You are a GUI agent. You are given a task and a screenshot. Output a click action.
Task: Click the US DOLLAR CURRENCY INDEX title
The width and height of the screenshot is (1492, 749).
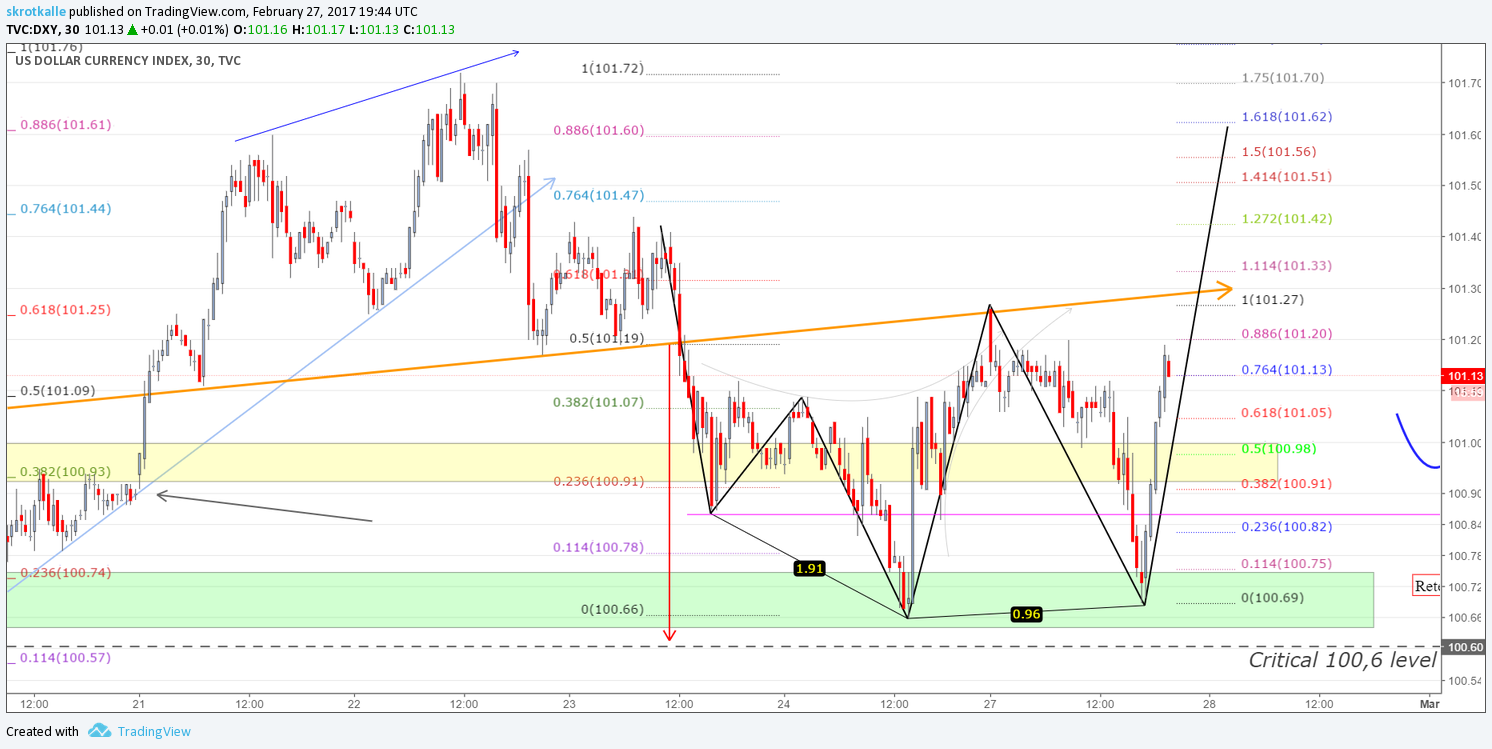[128, 60]
